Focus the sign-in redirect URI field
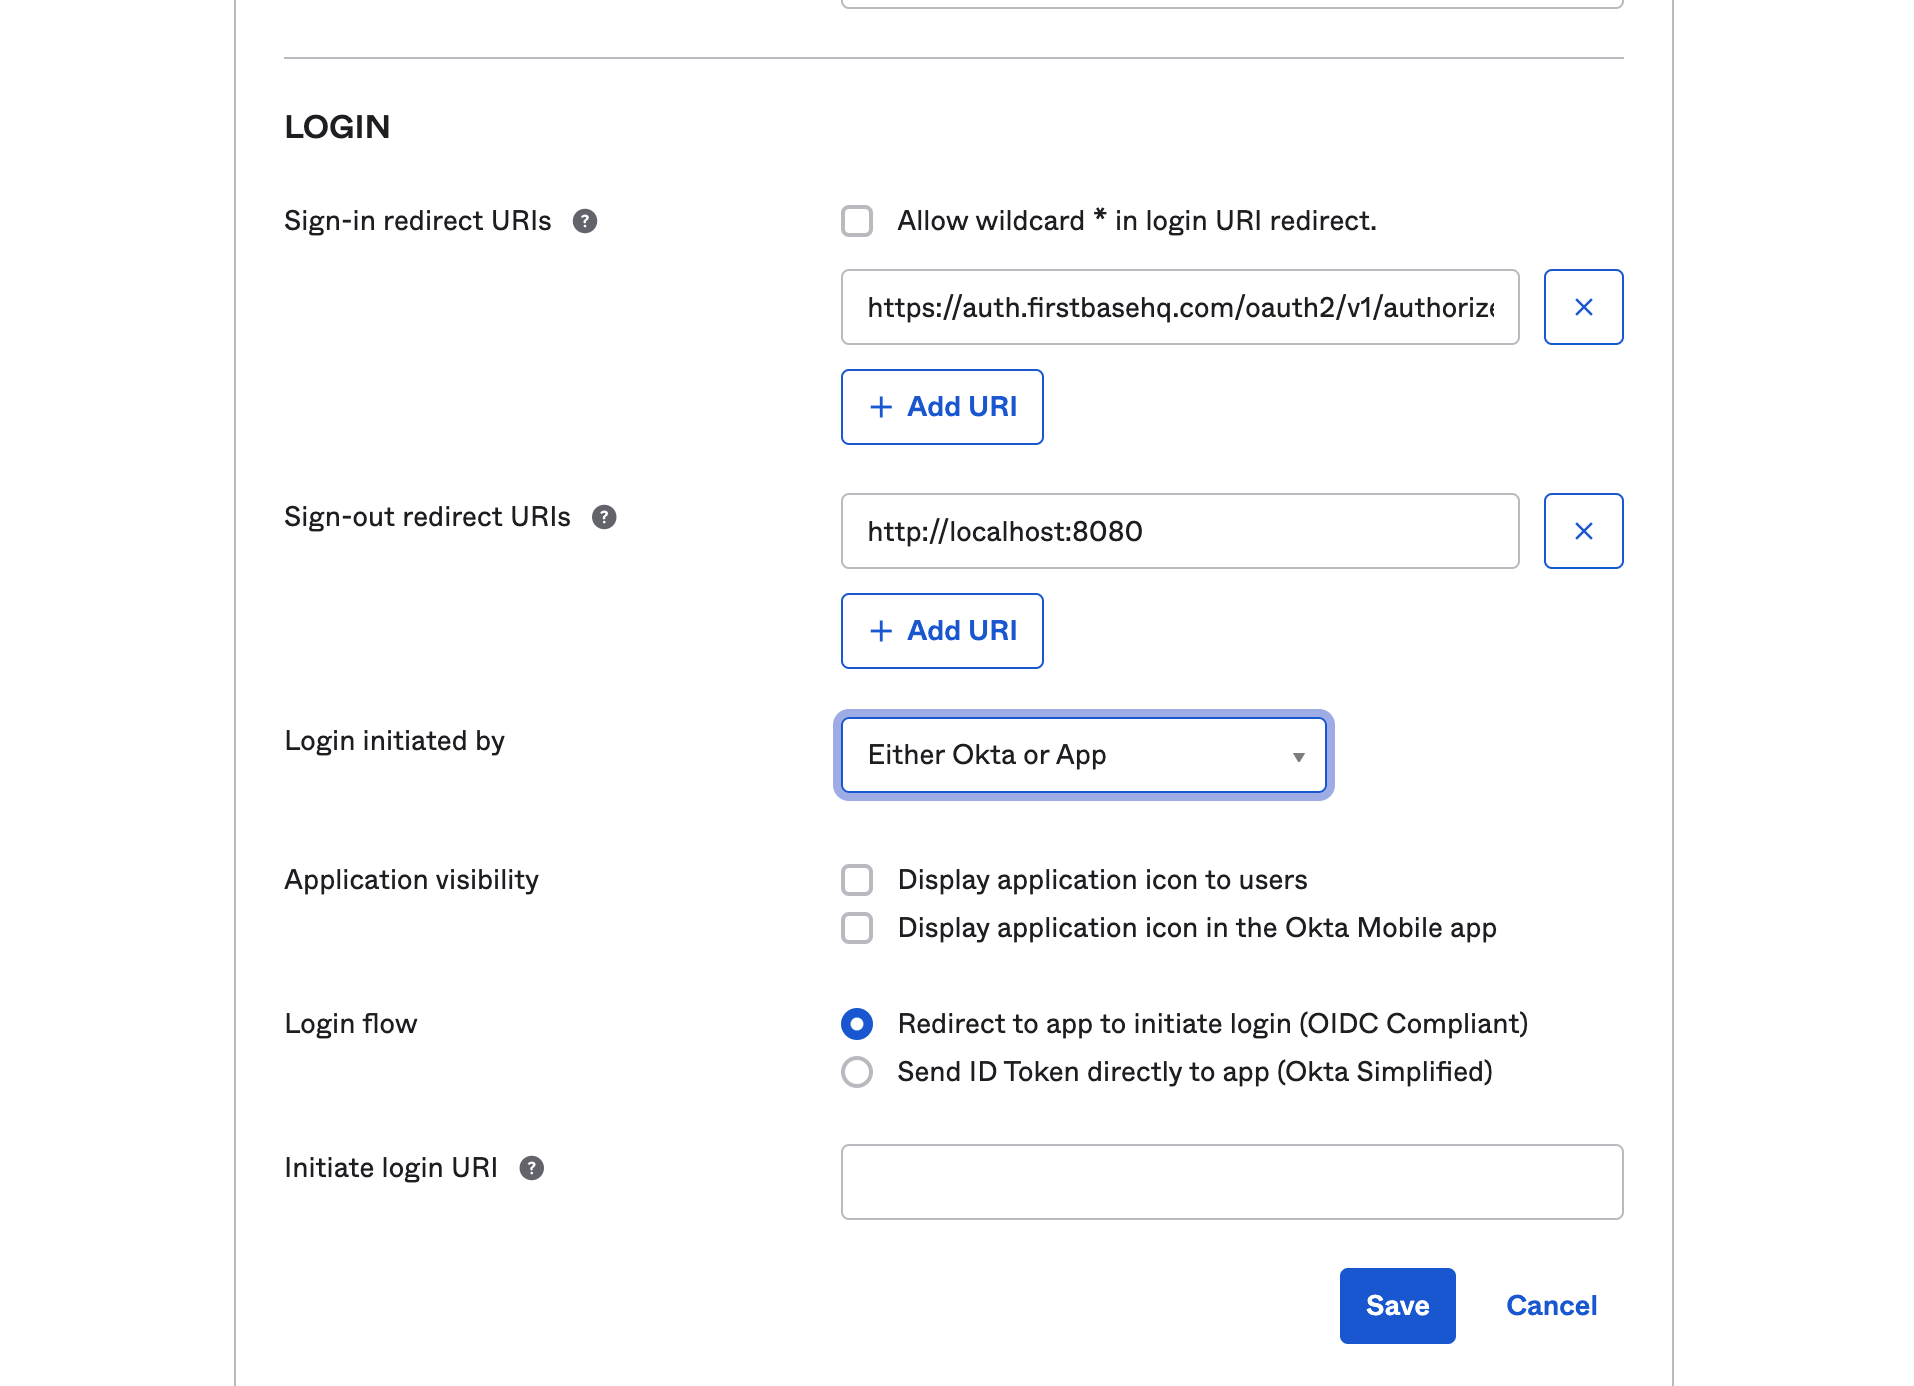This screenshot has height=1386, width=1914. point(1180,307)
